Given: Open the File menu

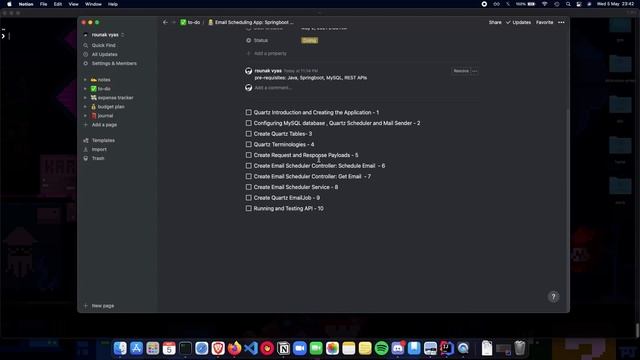Looking at the screenshot, I should [x=43, y=4].
